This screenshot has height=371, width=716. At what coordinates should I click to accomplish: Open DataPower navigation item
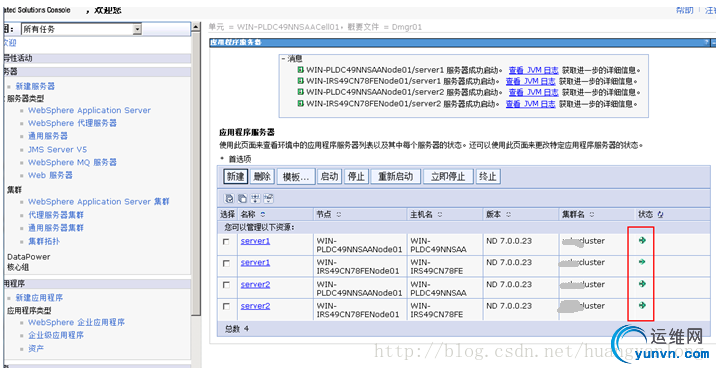pos(29,257)
